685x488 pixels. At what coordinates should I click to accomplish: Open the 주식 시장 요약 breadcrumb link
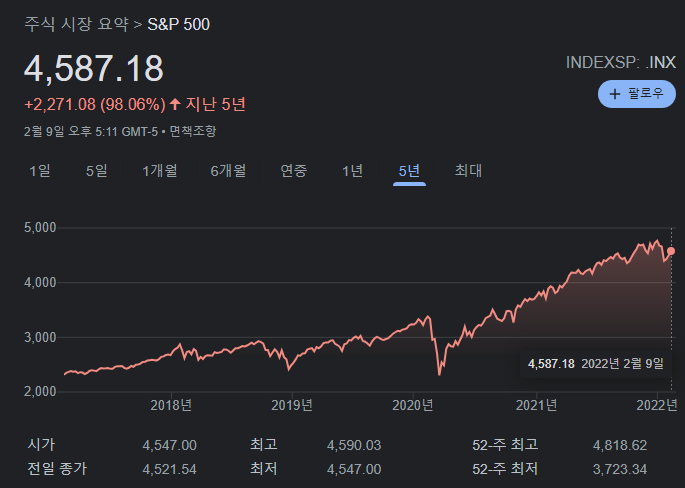76,24
